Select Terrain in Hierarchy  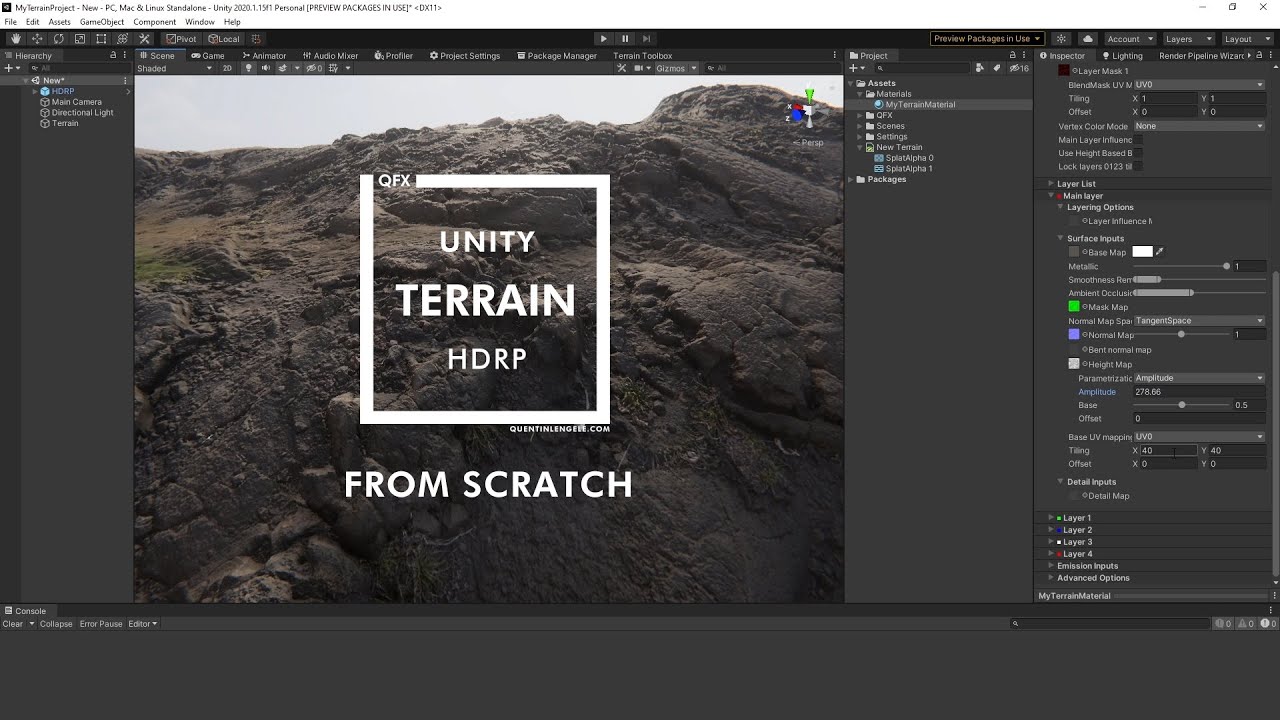[x=65, y=123]
